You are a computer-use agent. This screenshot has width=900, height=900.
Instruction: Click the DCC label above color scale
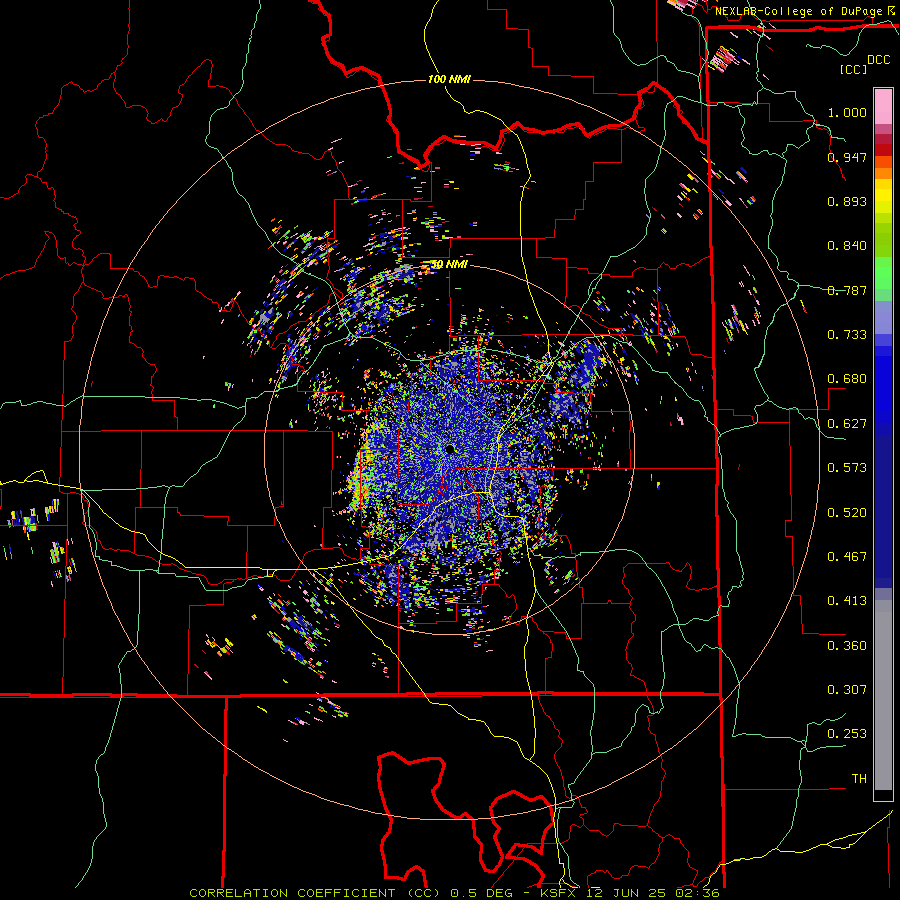[x=879, y=60]
